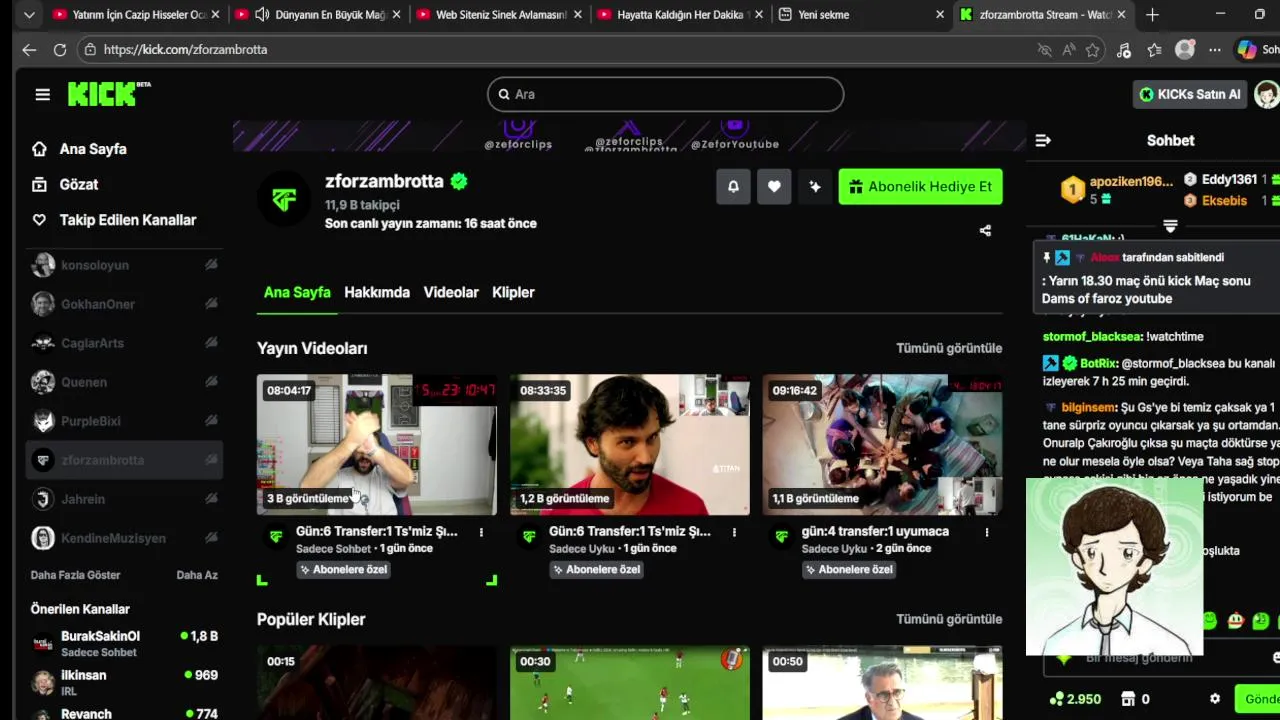The width and height of the screenshot is (1280, 720).
Task: Open the 08:04:17 stream video thumbnail
Action: point(376,445)
